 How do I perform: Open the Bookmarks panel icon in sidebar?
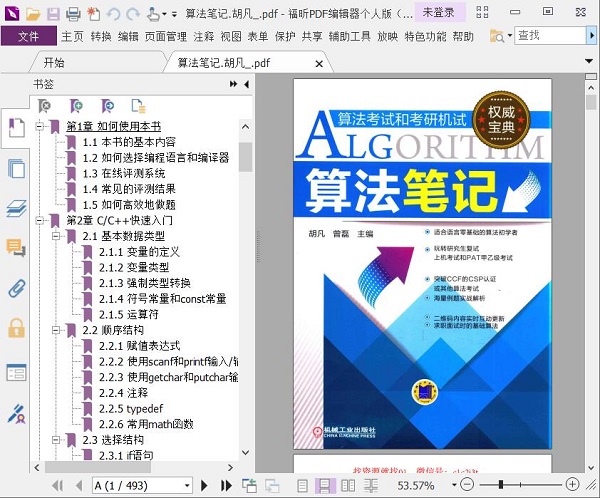16,127
